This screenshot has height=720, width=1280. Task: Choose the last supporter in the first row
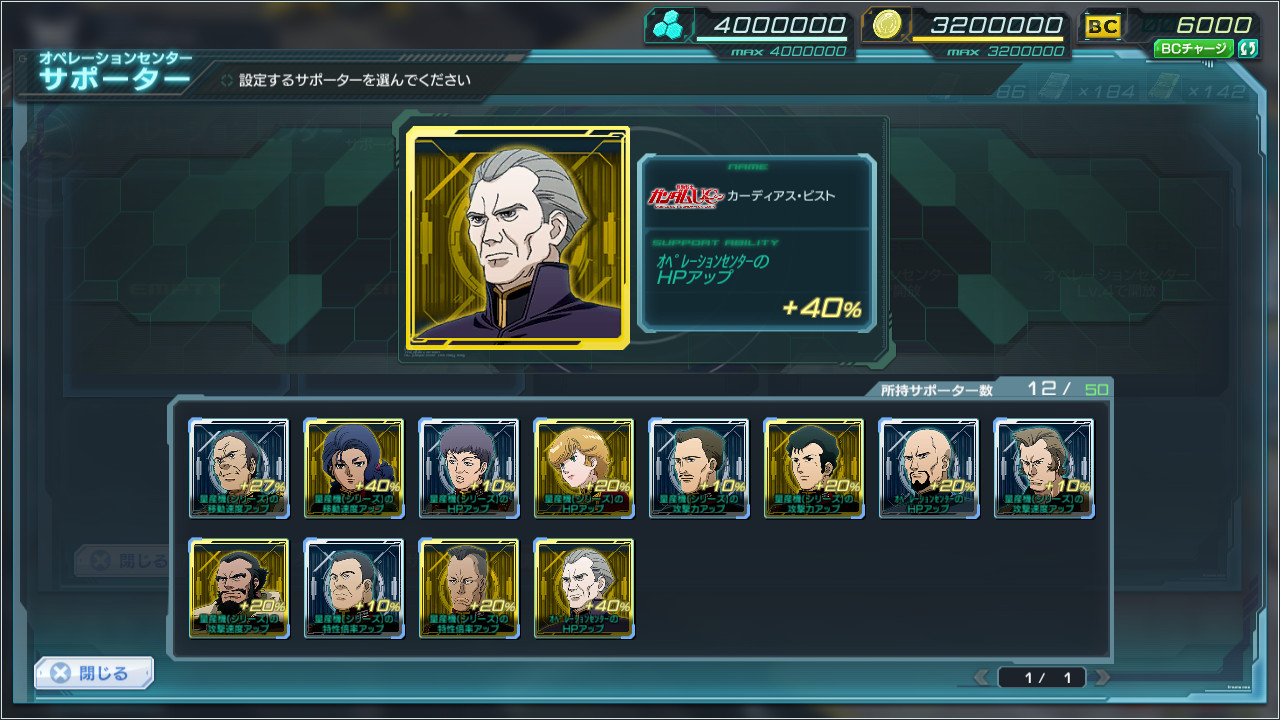(x=1044, y=468)
